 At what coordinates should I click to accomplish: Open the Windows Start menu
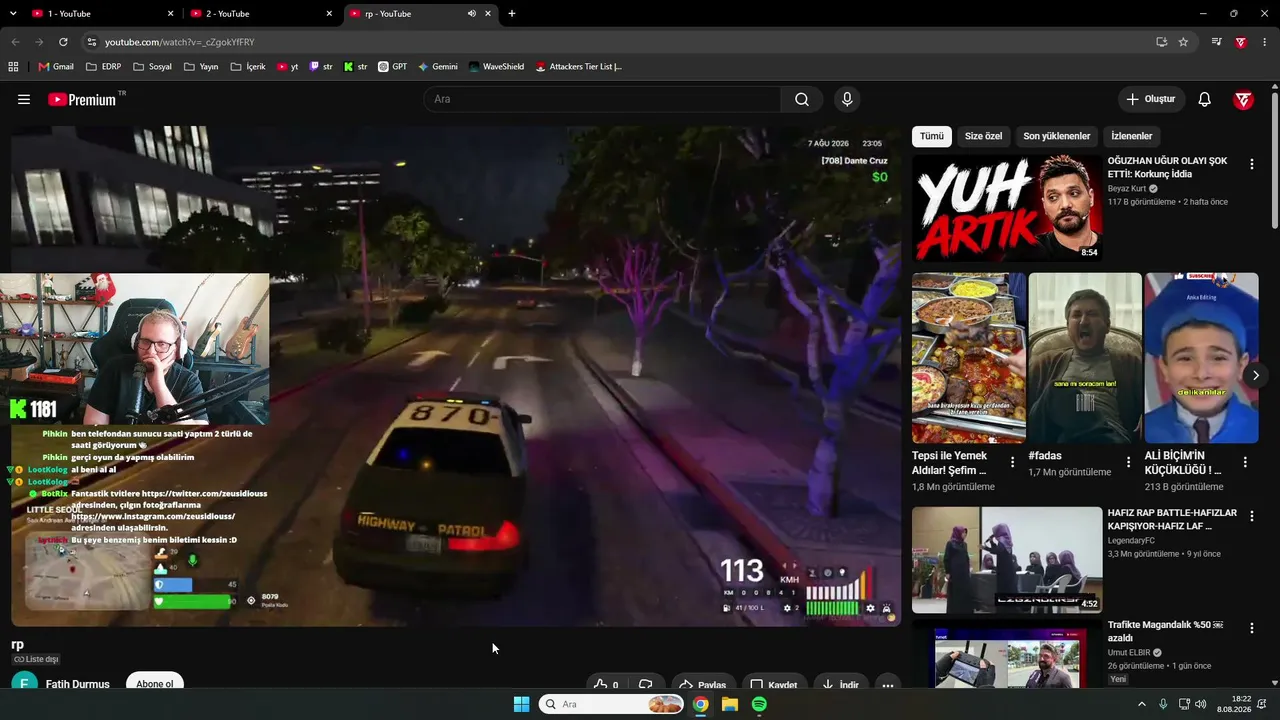(x=521, y=704)
